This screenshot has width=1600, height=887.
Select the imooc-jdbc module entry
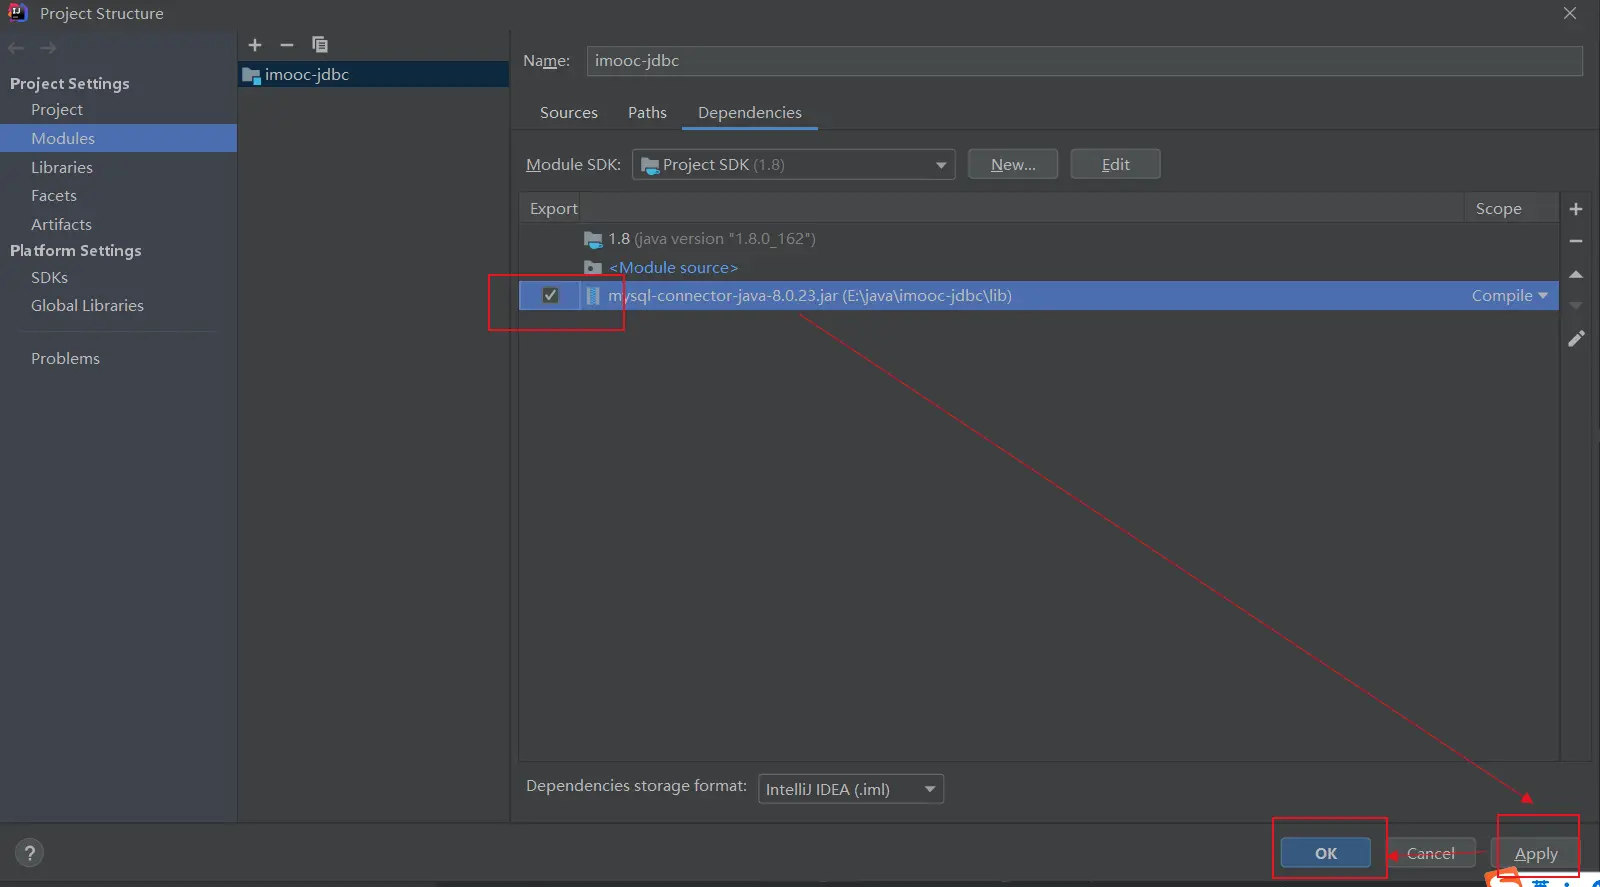(x=307, y=75)
